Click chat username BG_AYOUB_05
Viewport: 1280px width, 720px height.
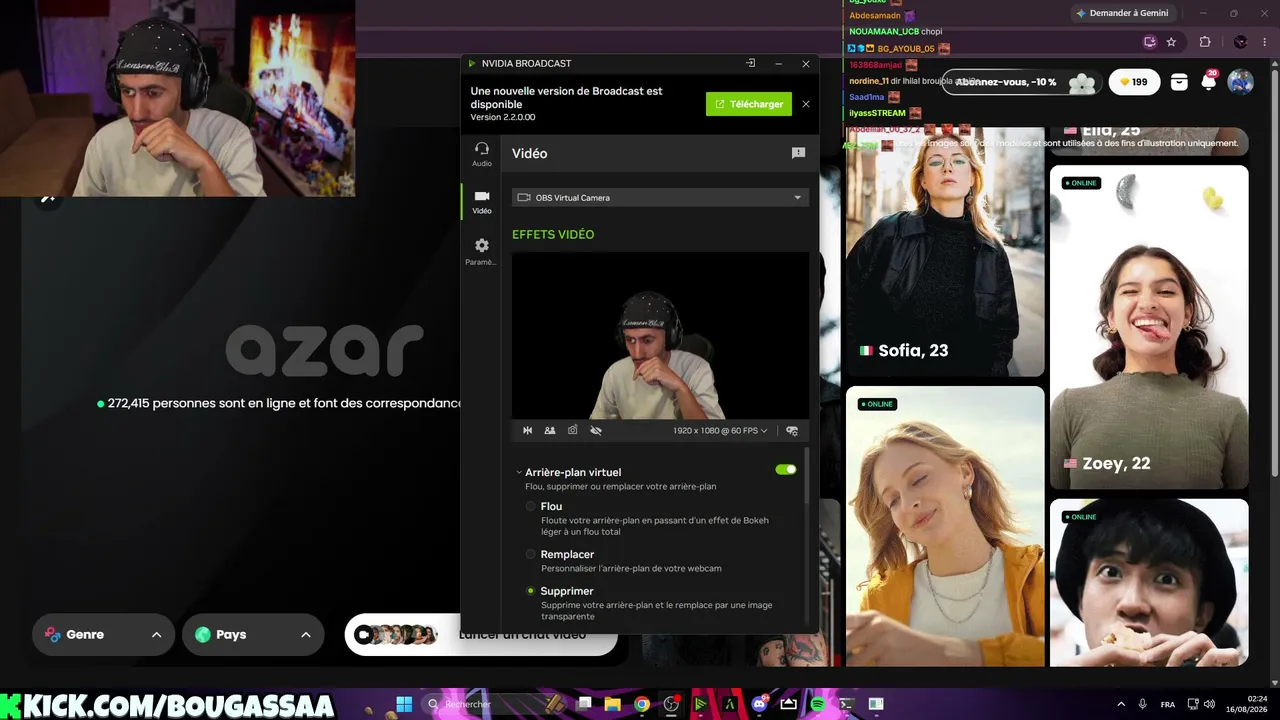pos(906,48)
